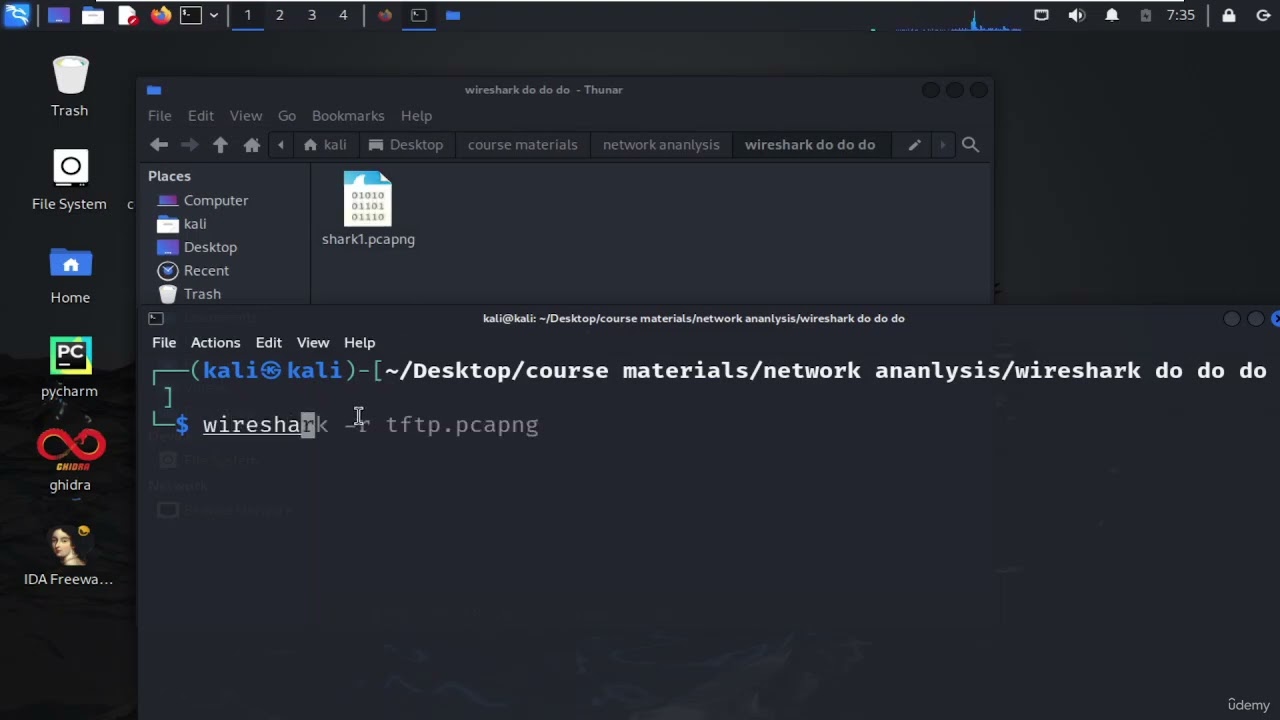Launch Firefox from the panel launcher
The image size is (1280, 720).
160,15
